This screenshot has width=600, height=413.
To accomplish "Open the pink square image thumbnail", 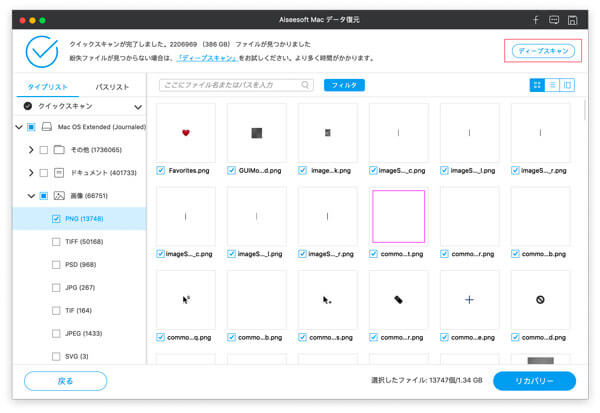I will tap(398, 216).
